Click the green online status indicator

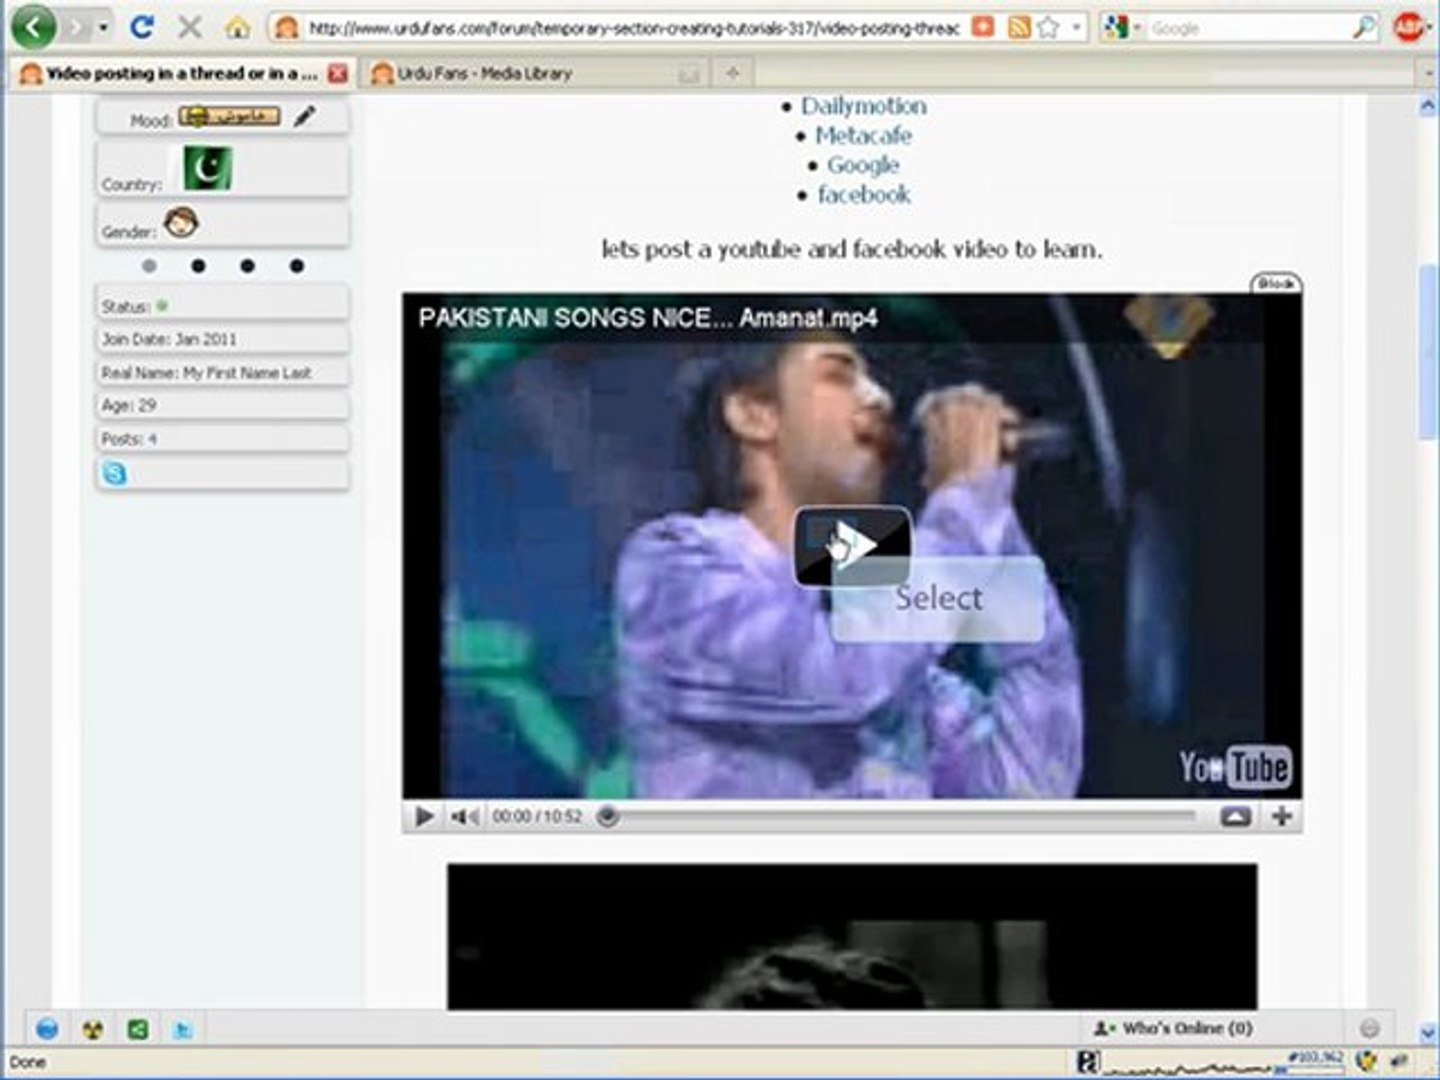162,306
